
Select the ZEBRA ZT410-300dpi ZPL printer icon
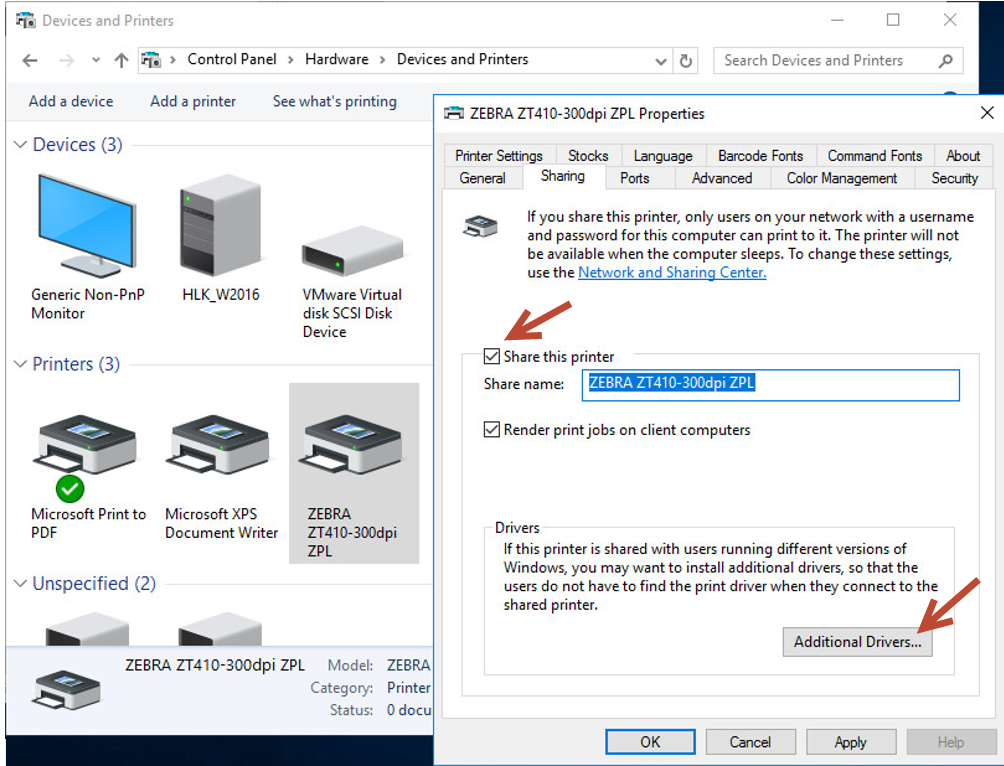pos(353,447)
